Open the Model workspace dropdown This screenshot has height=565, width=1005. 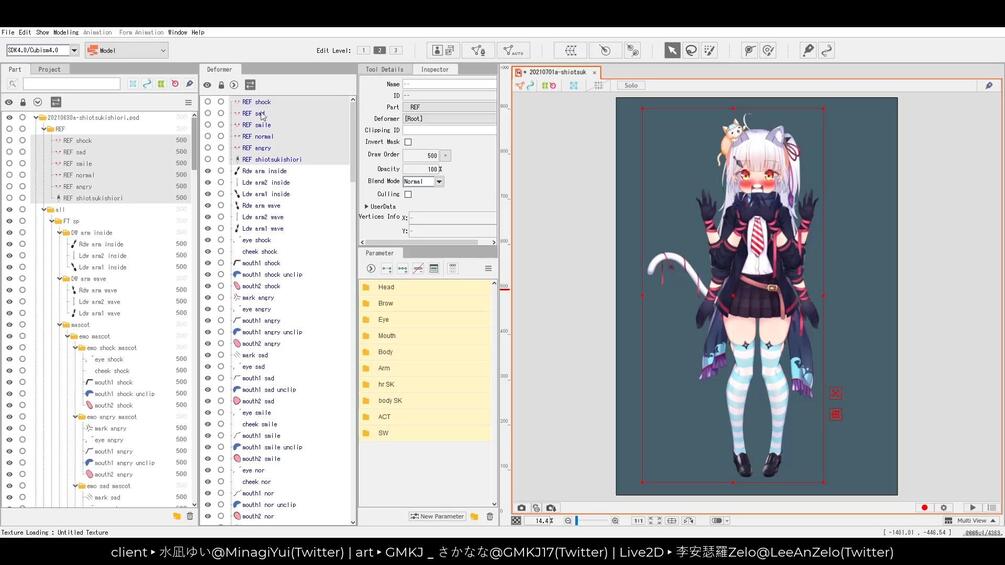tap(127, 50)
